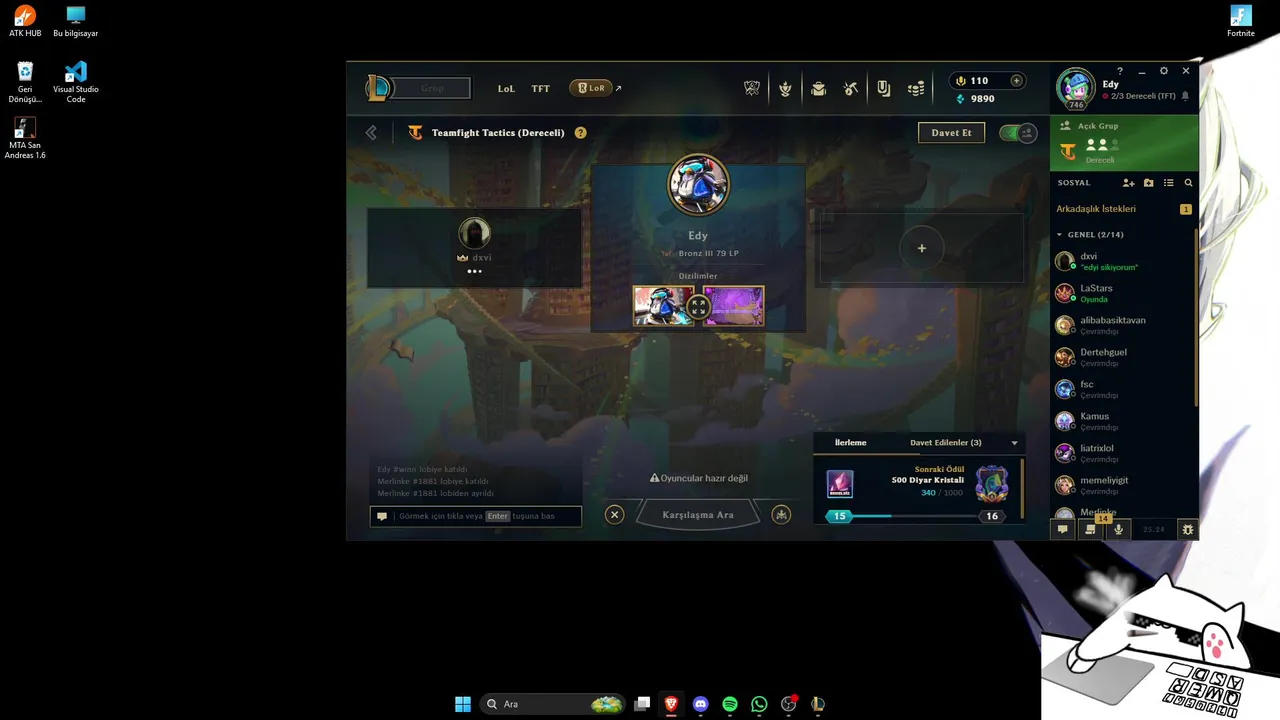The width and height of the screenshot is (1280, 720).
Task: Select friend dxvi in the list
Action: click(1123, 261)
